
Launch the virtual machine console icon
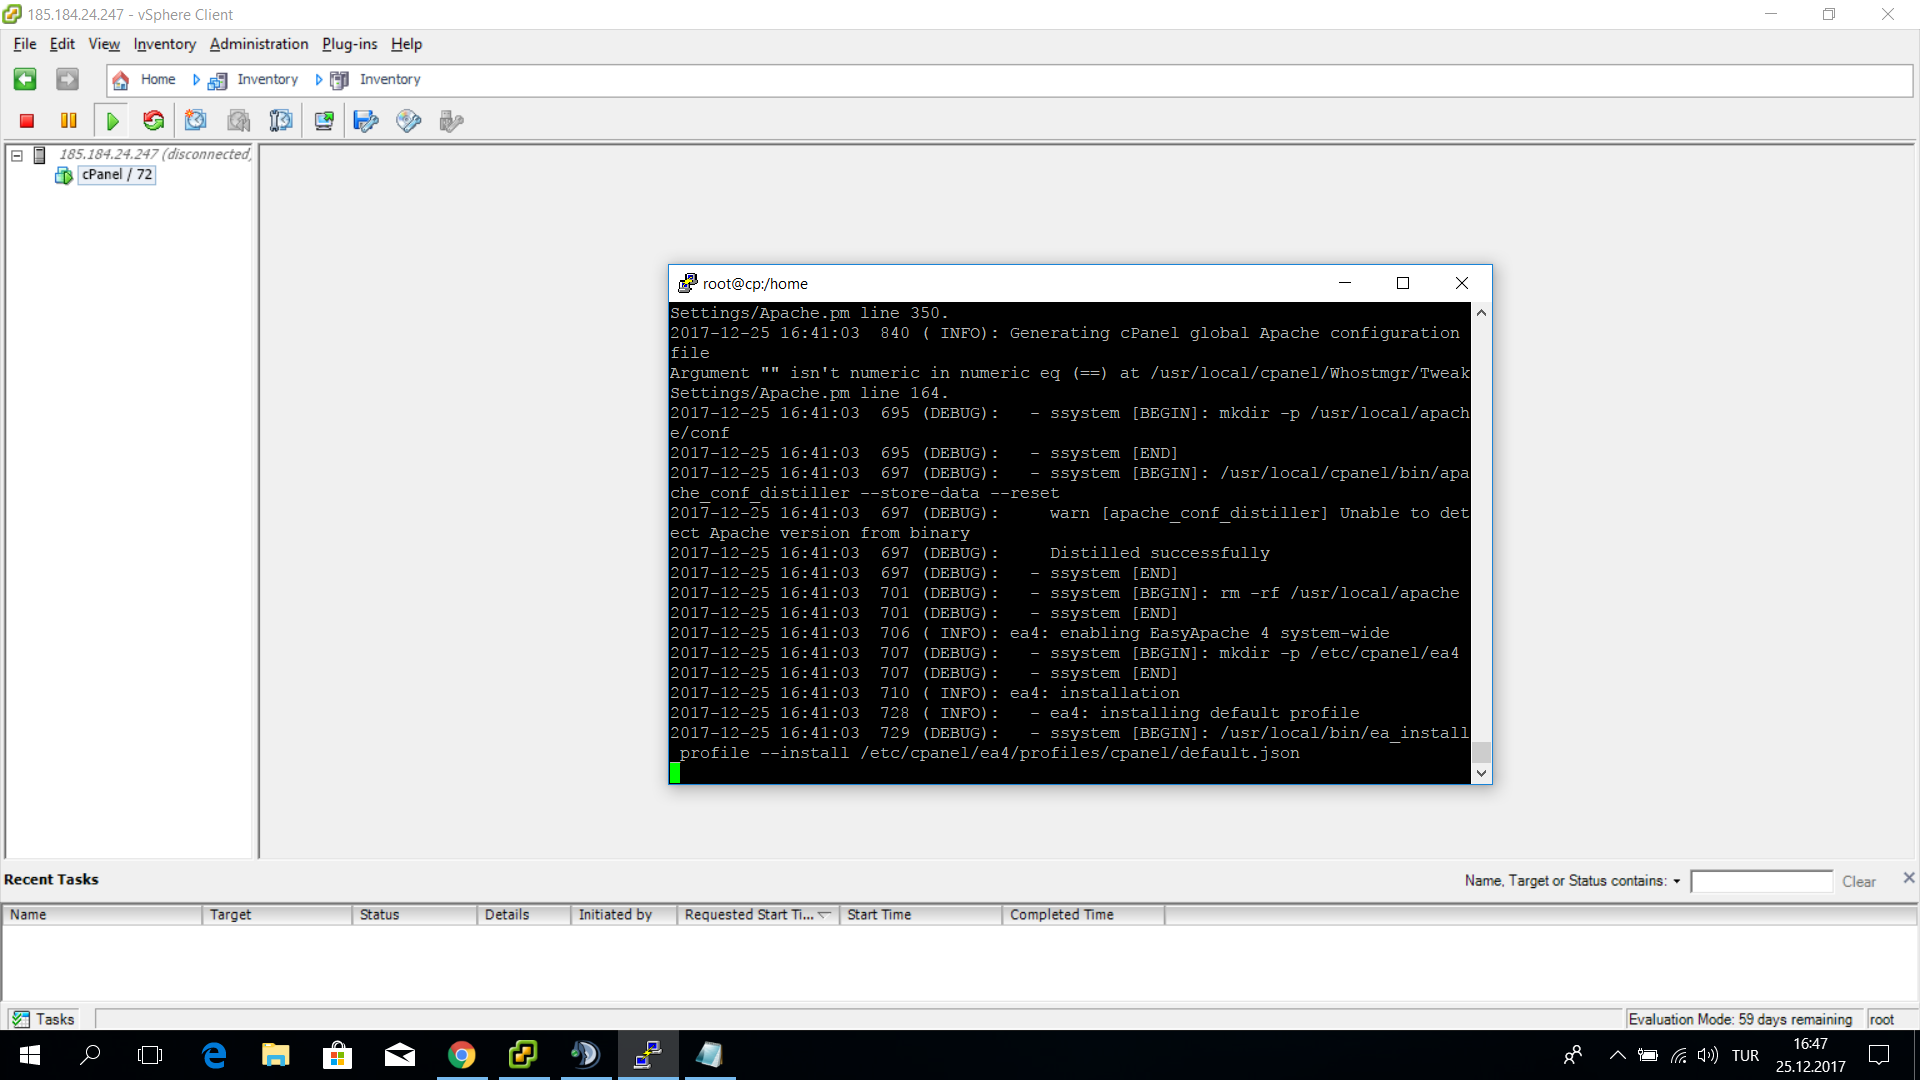[324, 121]
